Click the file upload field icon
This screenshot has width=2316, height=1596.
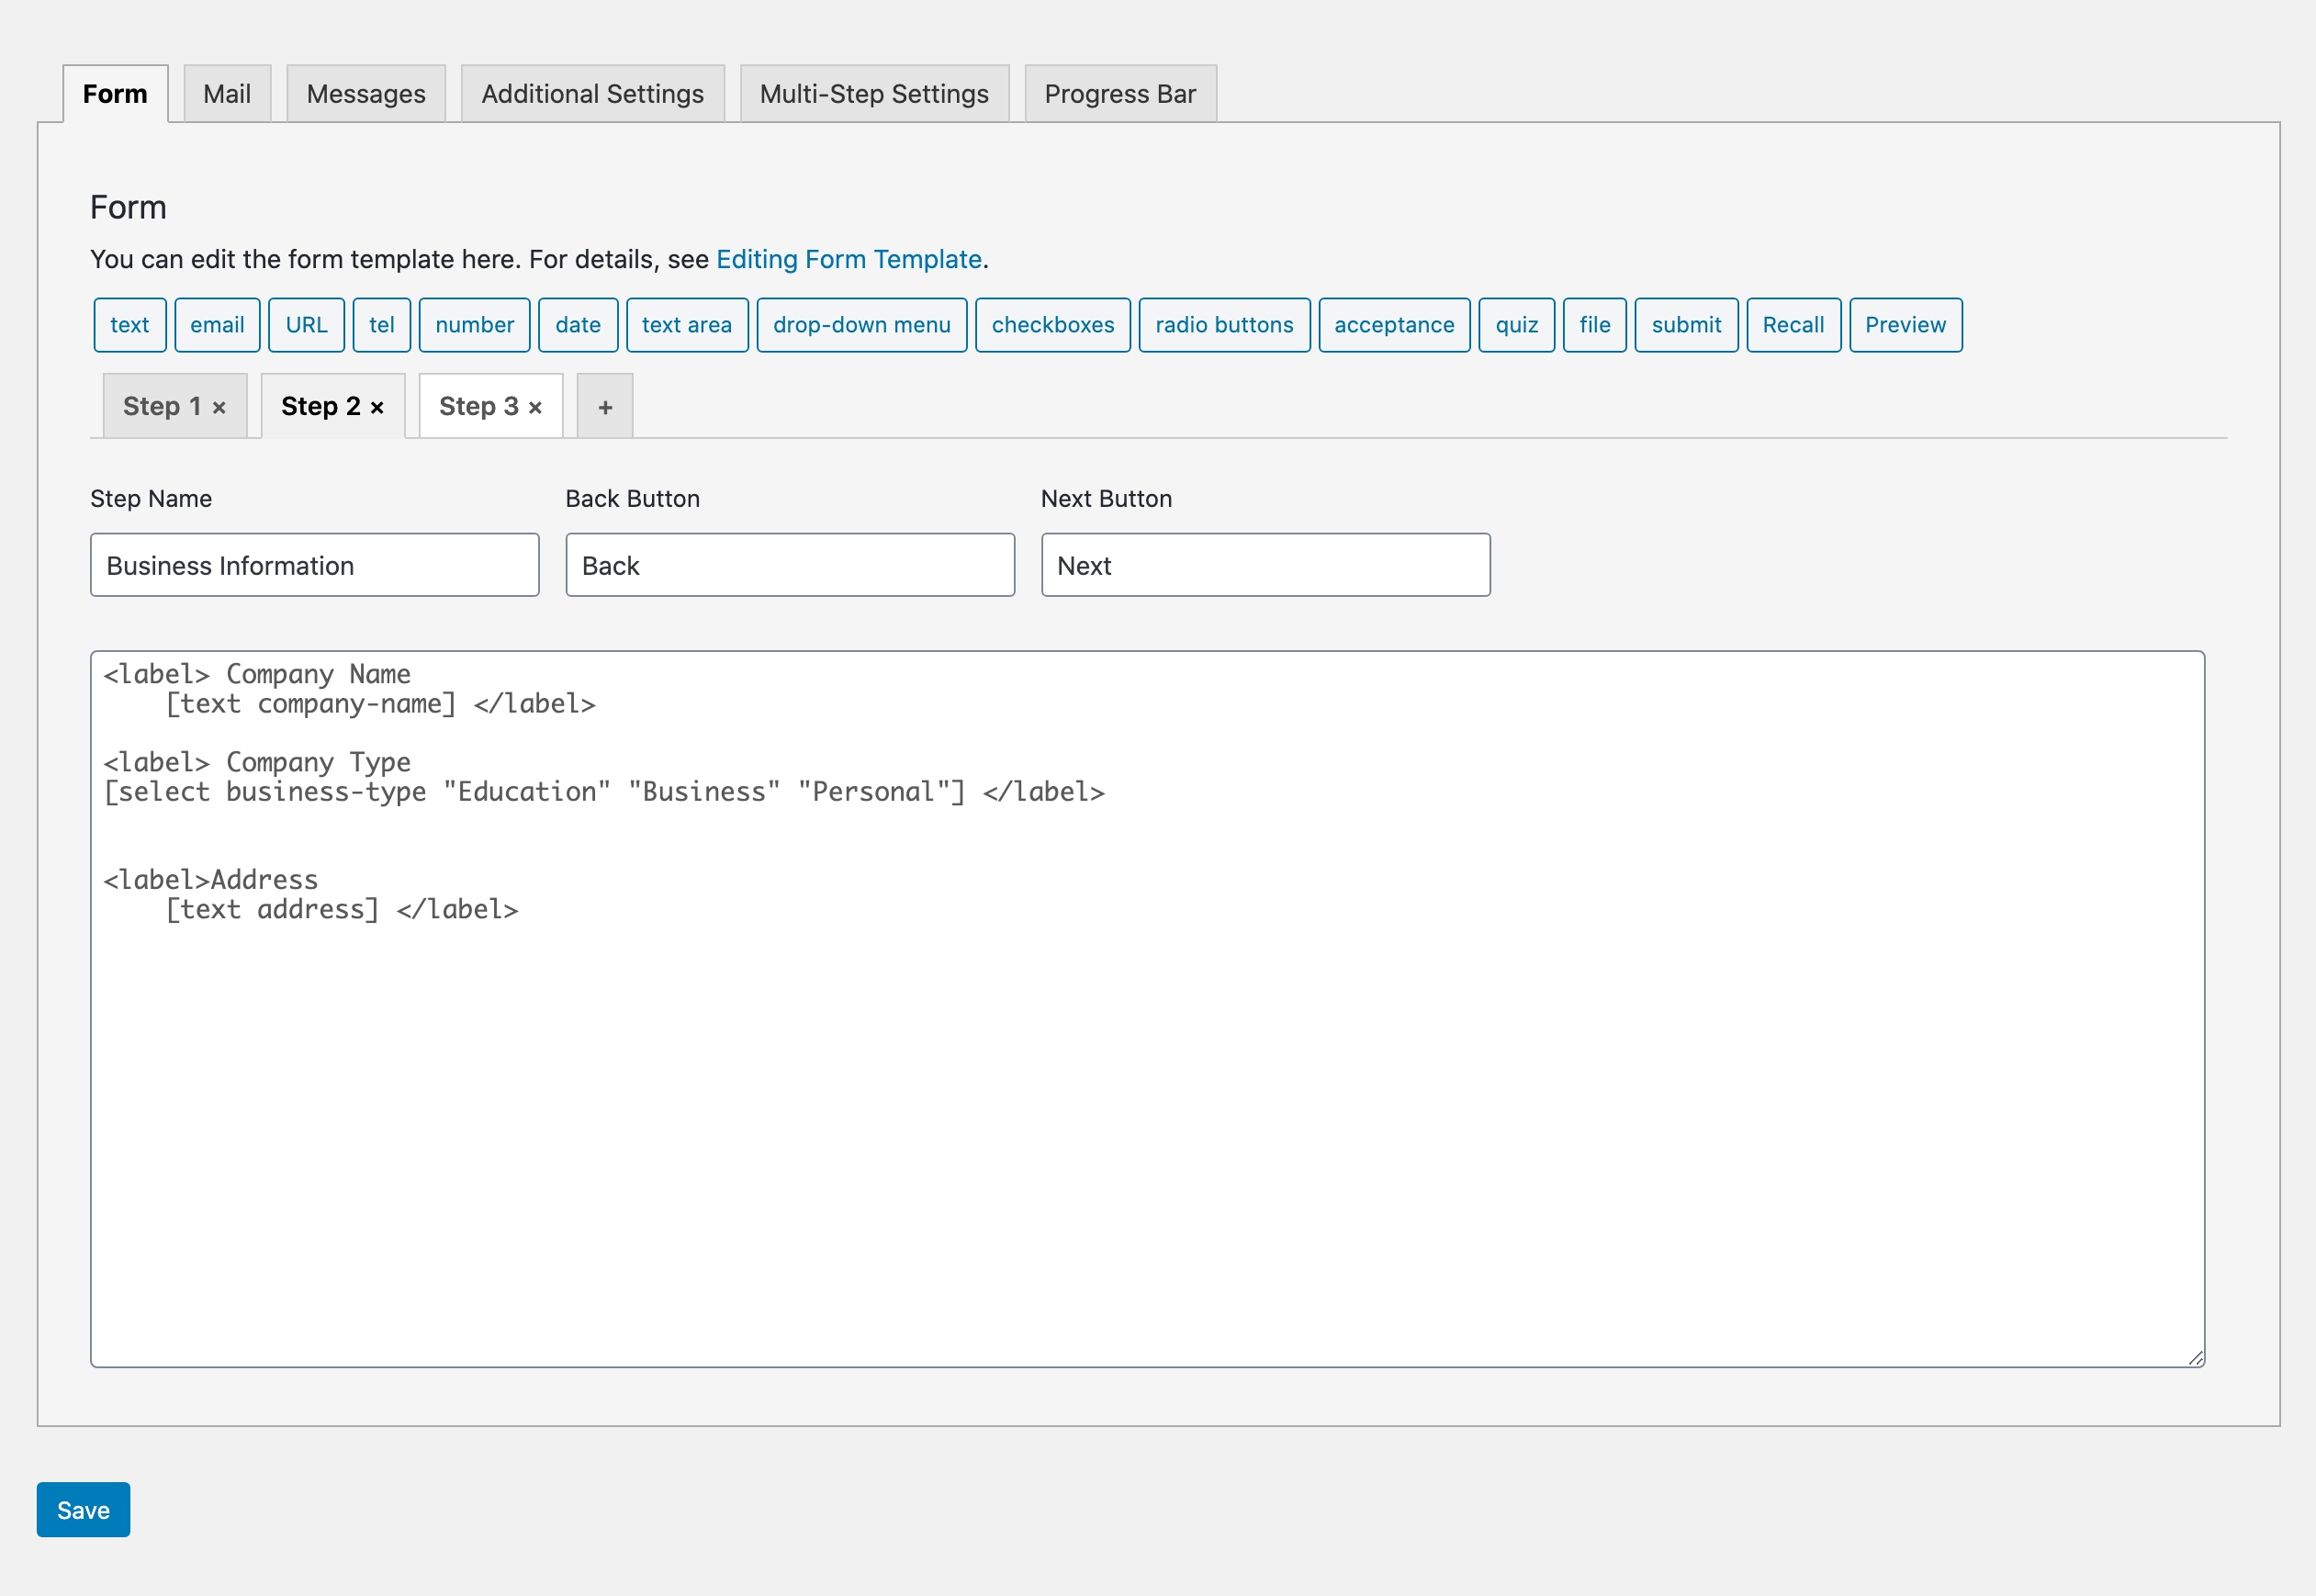coord(1592,324)
